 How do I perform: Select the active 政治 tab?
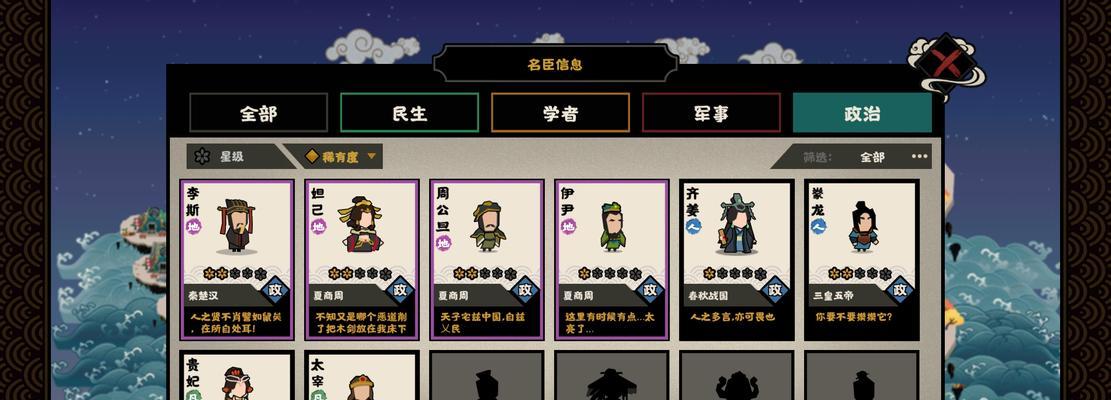click(x=862, y=113)
